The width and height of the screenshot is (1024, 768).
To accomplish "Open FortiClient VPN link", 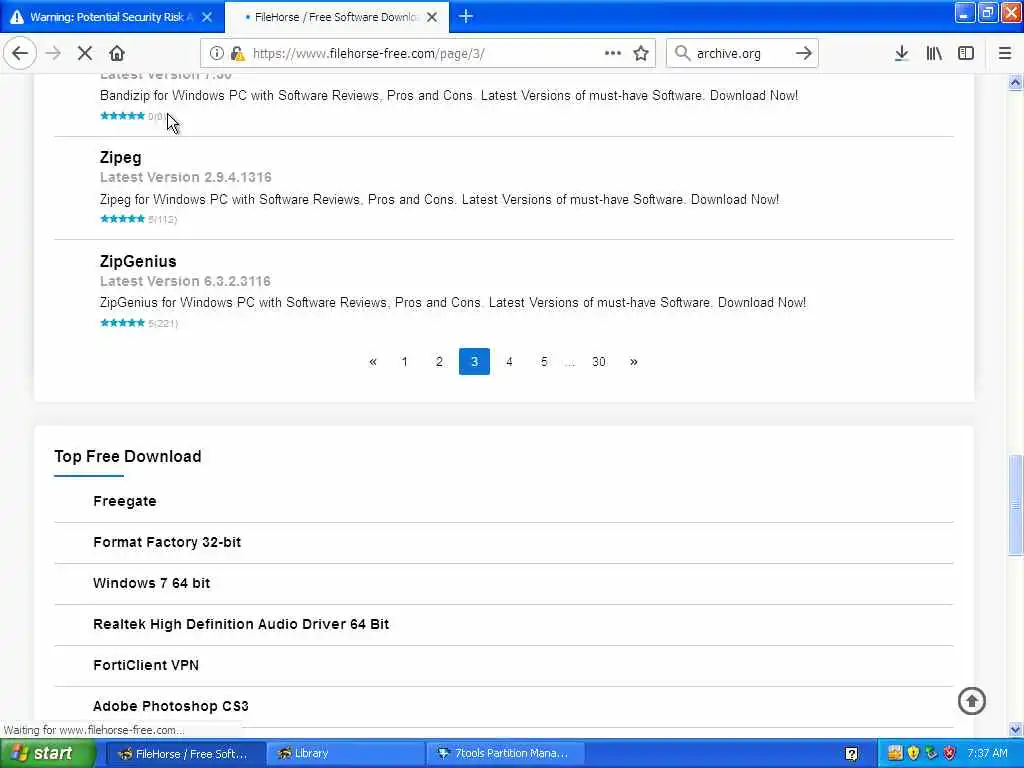I will [x=146, y=665].
